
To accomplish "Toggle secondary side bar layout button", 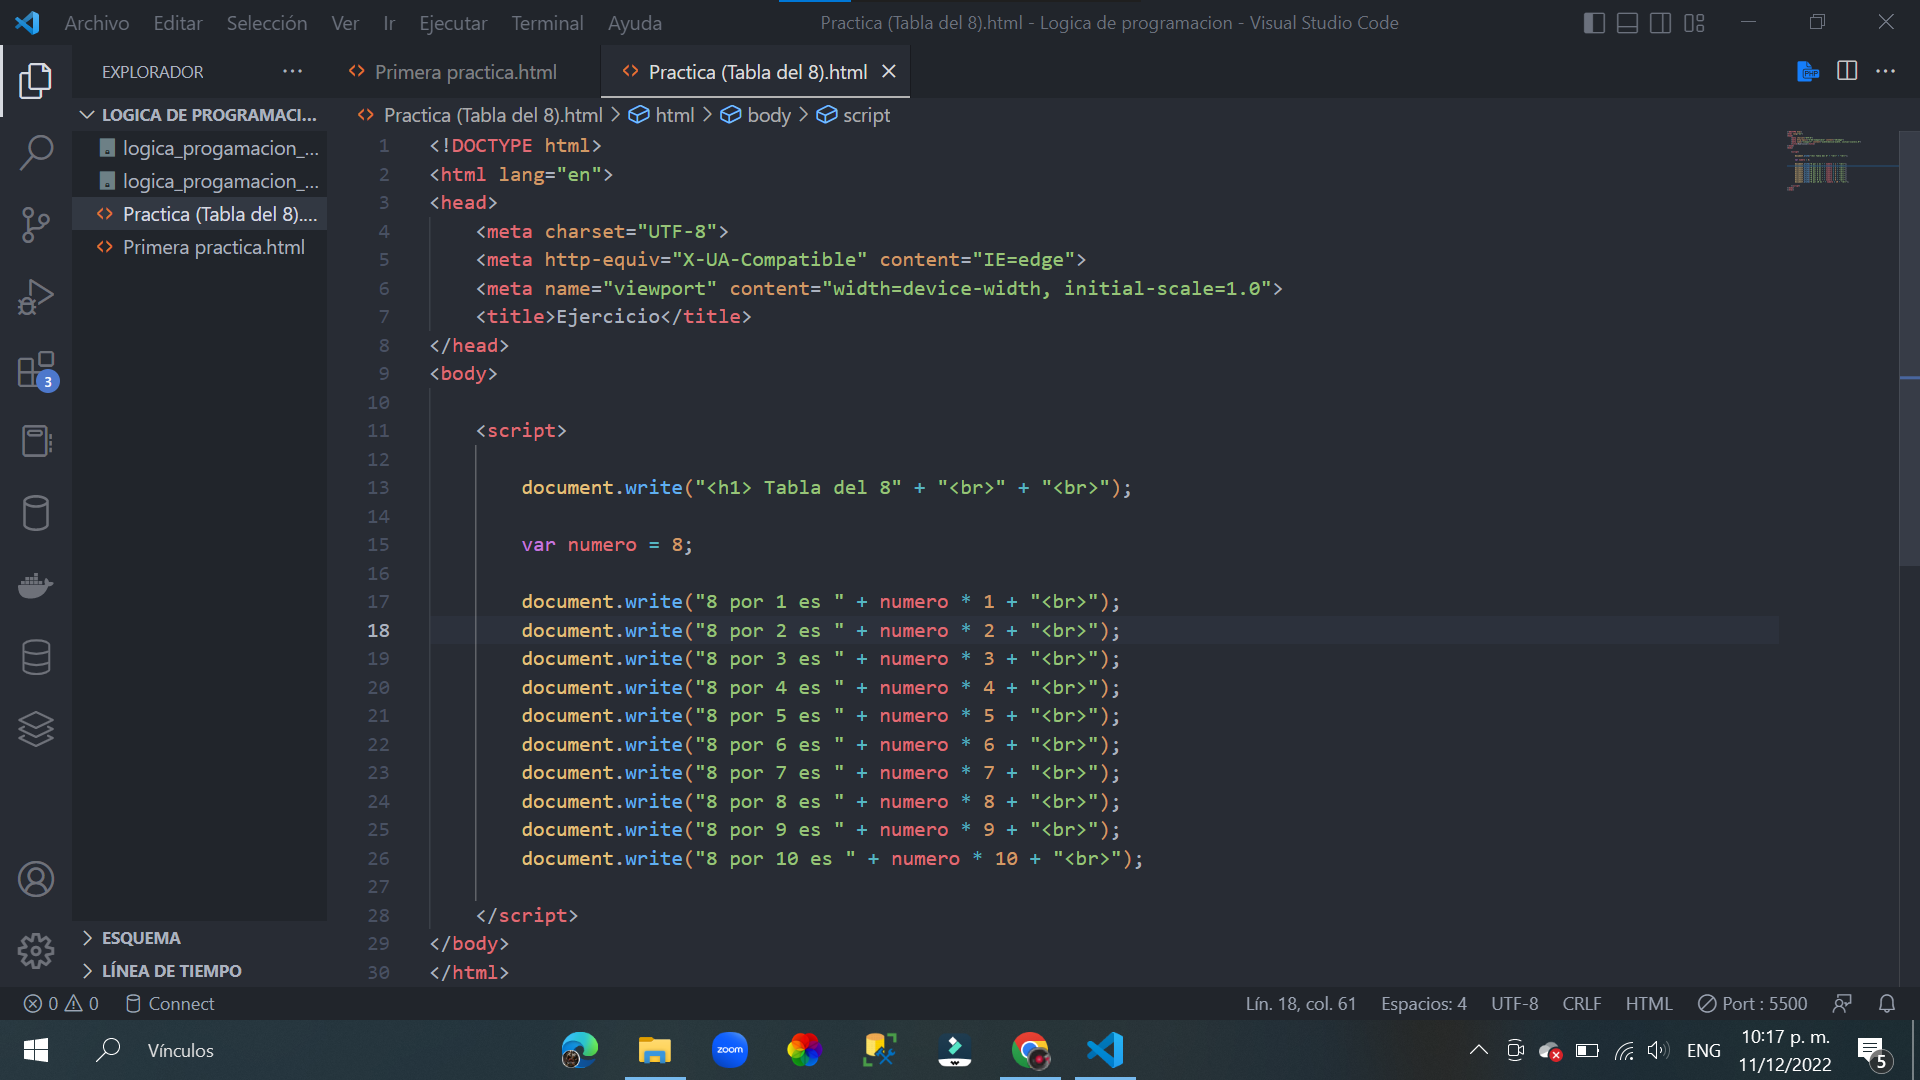I will coord(1661,22).
